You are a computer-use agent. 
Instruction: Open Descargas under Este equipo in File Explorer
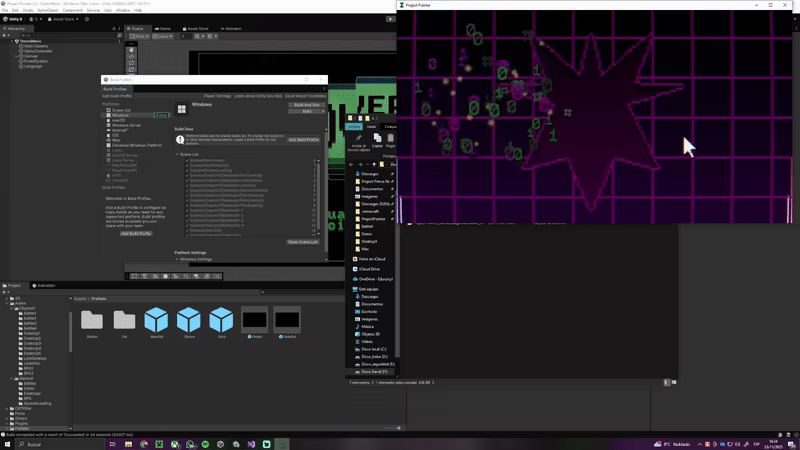(x=370, y=296)
